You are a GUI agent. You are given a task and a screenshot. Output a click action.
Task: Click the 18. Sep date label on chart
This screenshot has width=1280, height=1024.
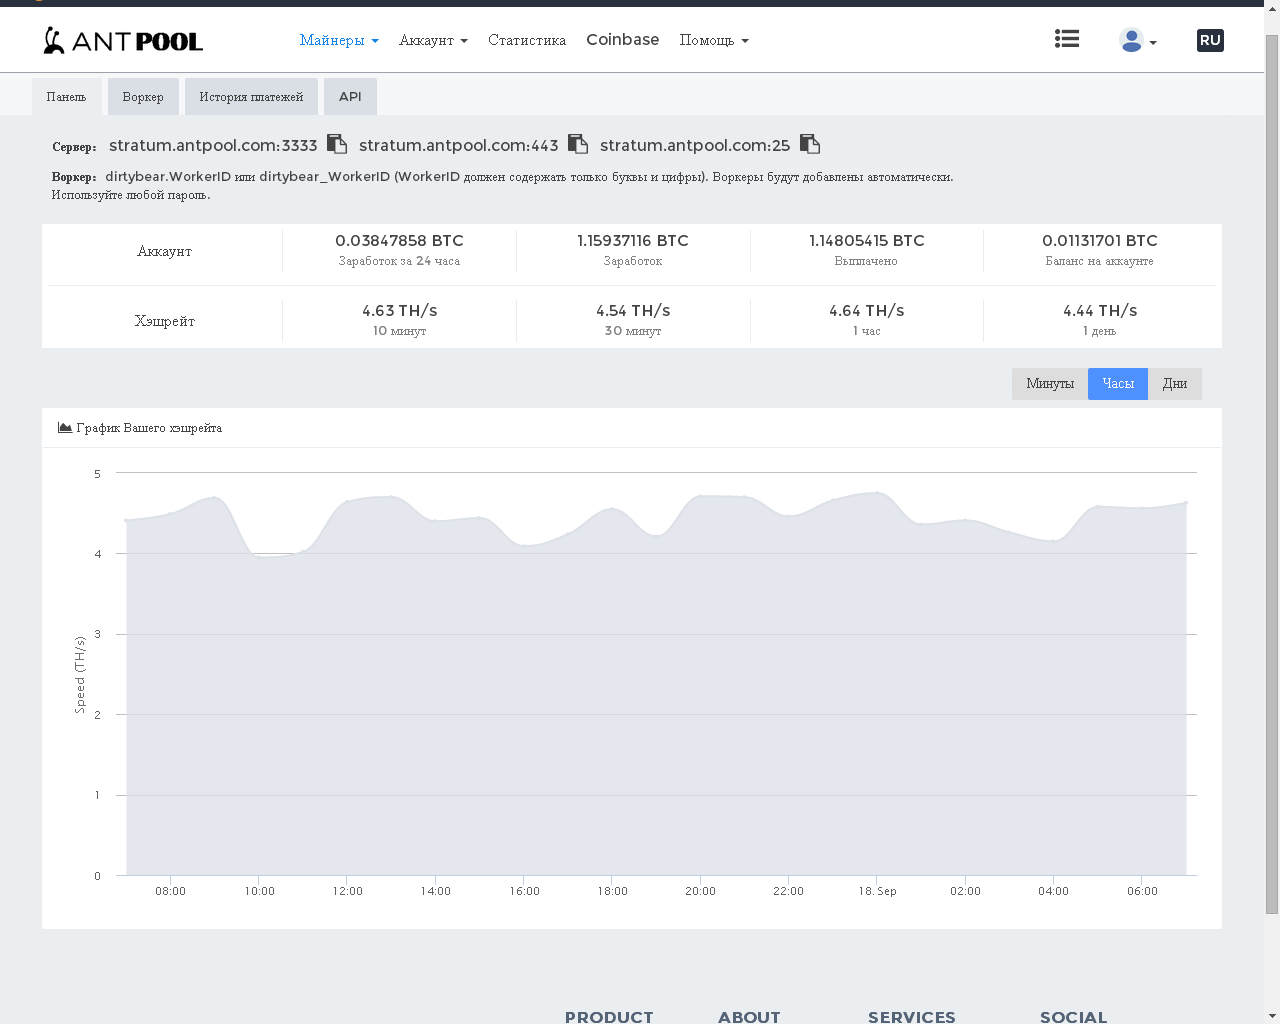pyautogui.click(x=877, y=891)
